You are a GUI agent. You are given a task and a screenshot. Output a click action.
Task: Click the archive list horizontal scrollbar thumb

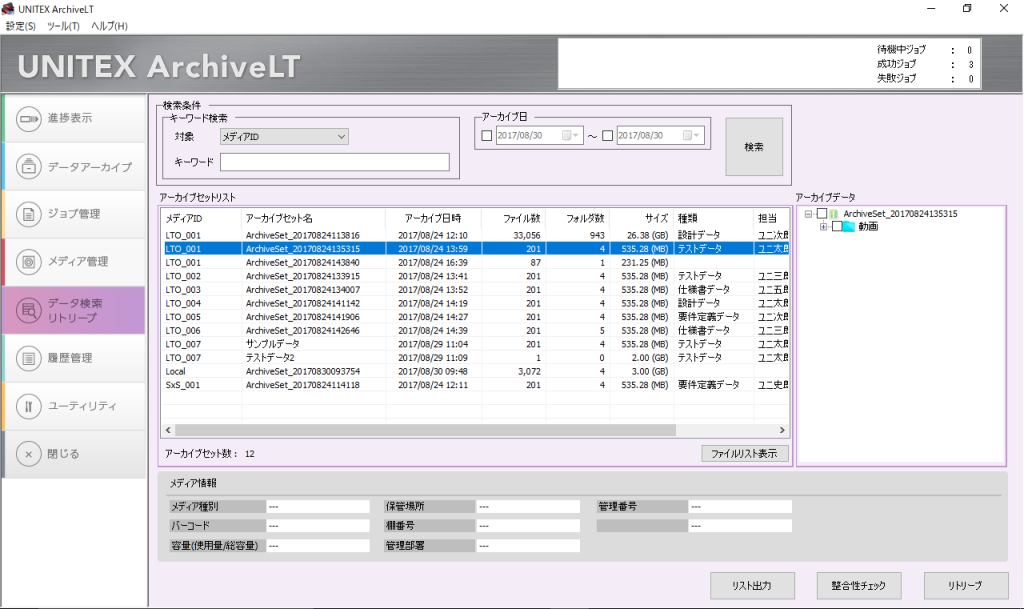click(x=425, y=430)
